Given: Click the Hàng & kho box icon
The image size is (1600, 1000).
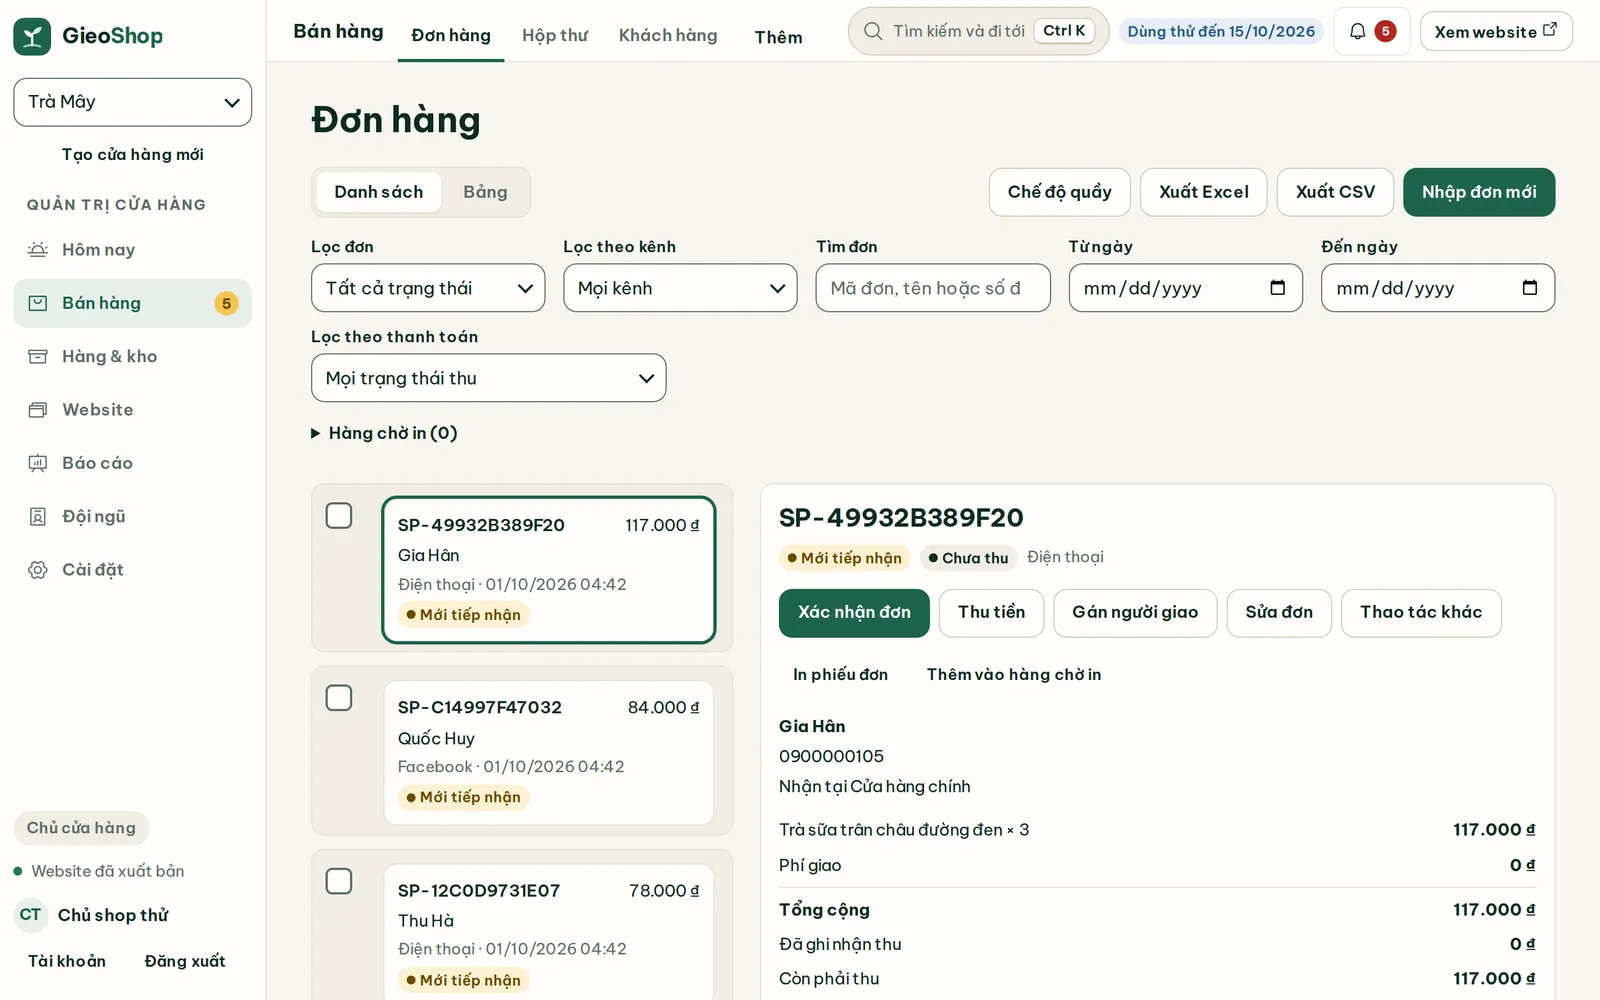Looking at the screenshot, I should tap(38, 356).
